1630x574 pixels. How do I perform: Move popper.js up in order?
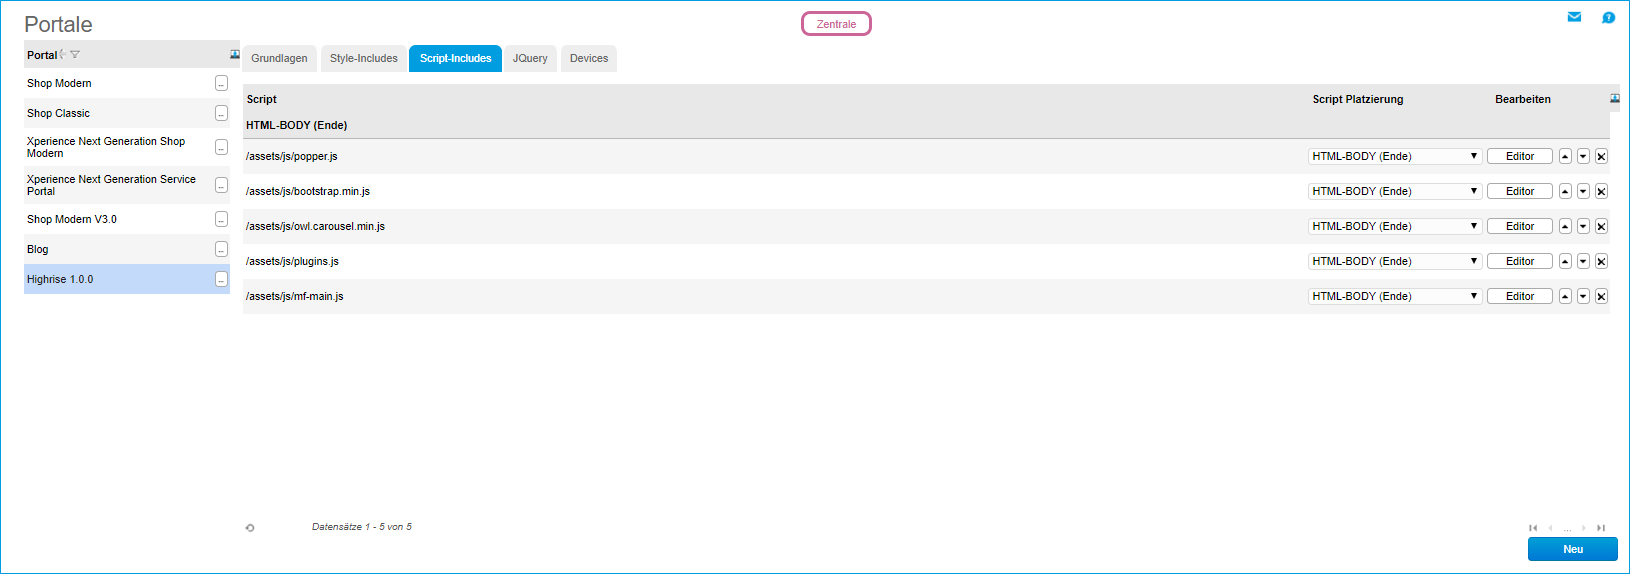click(x=1565, y=156)
